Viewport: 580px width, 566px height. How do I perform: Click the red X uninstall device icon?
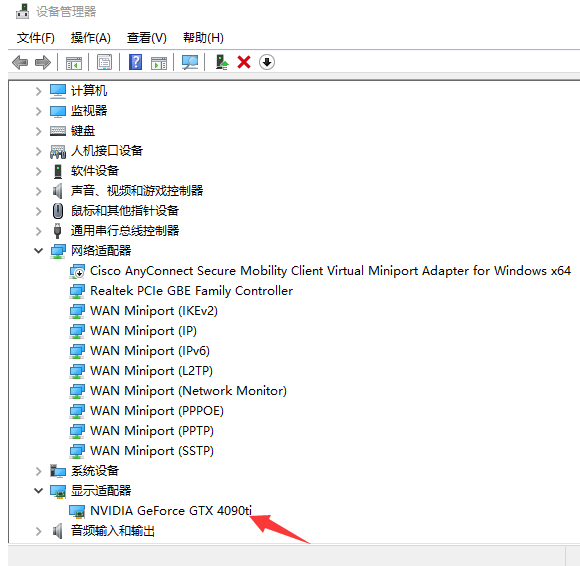244,62
